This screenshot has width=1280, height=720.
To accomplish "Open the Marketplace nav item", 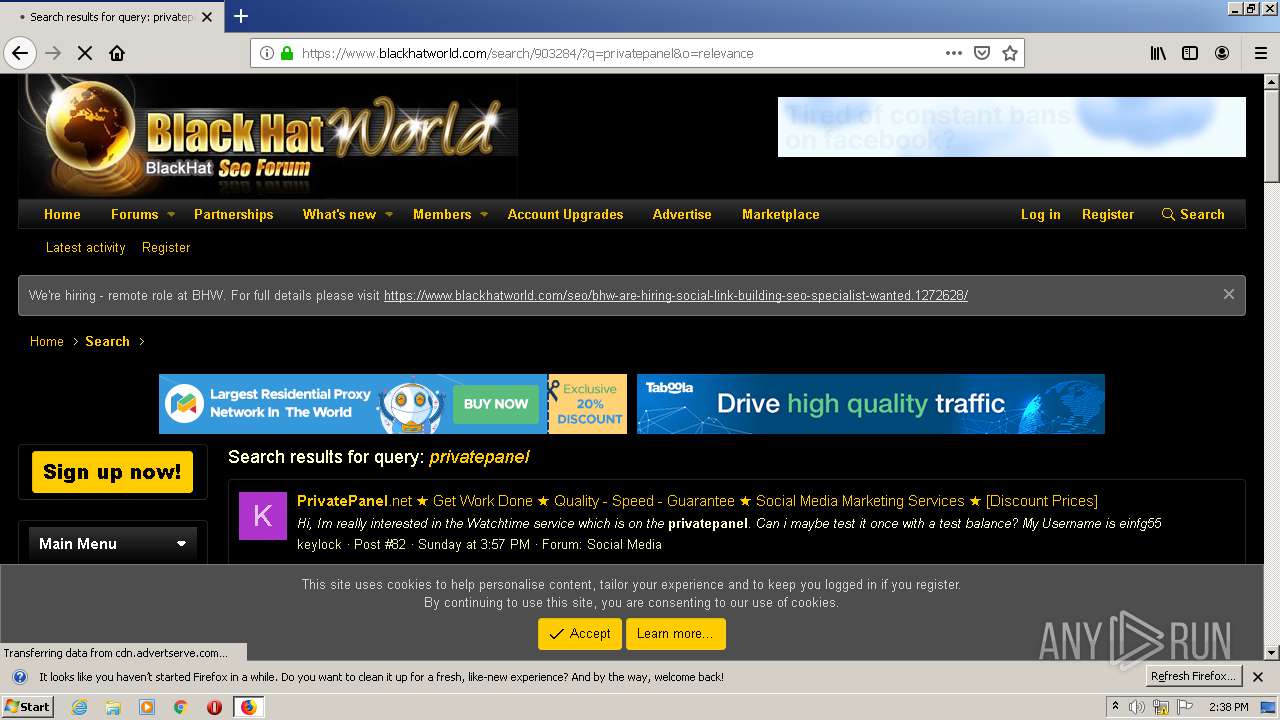I will [x=781, y=214].
